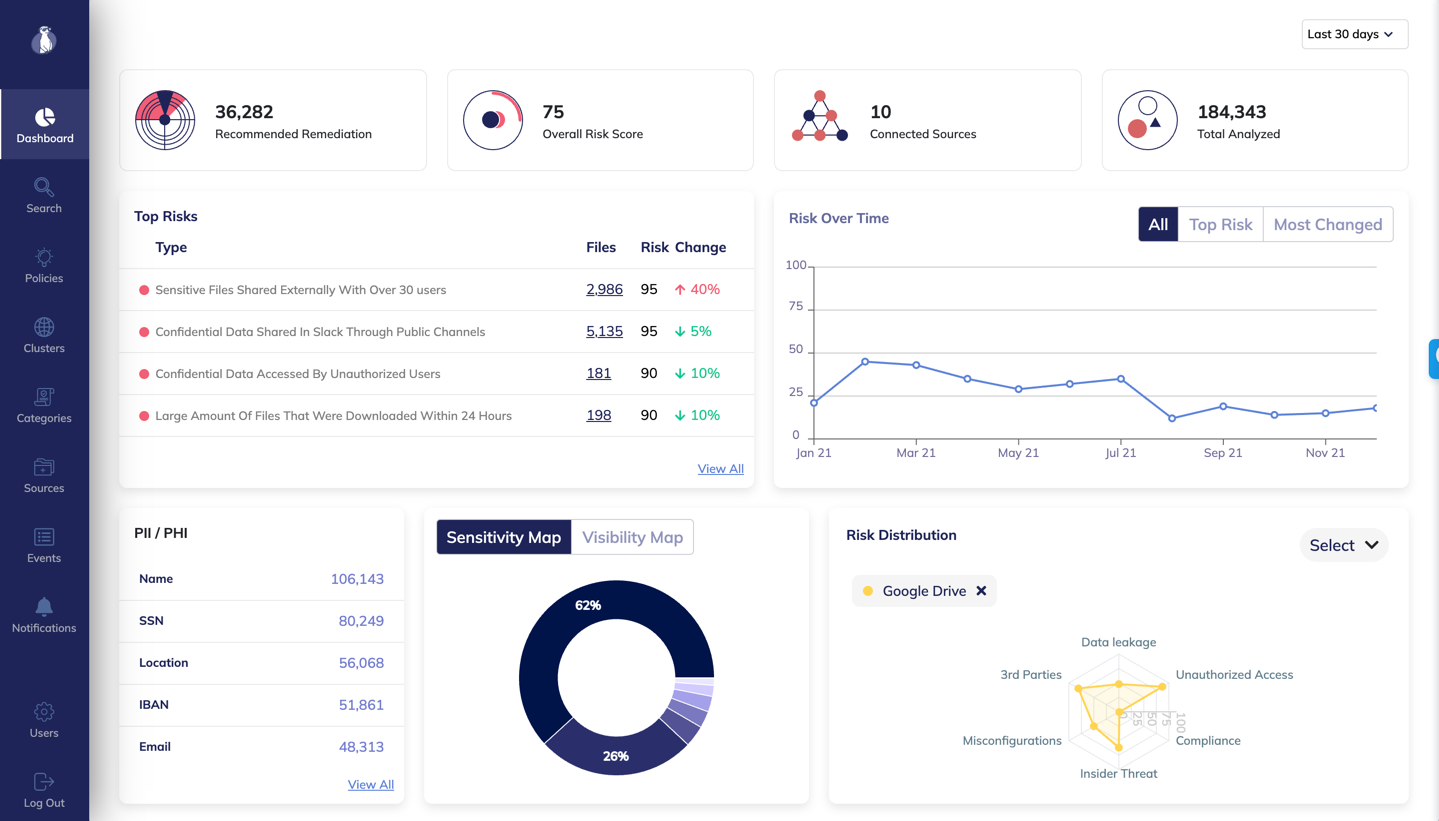The image size is (1439, 821).
Task: Click the 26% donut chart segment
Action: (x=616, y=756)
